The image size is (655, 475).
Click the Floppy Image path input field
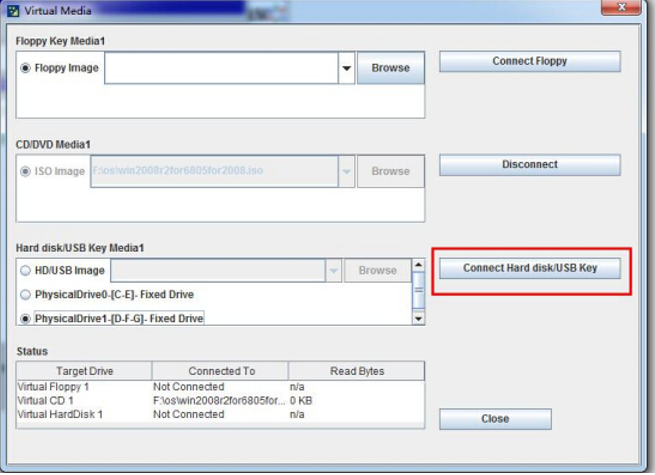pyautogui.click(x=220, y=68)
